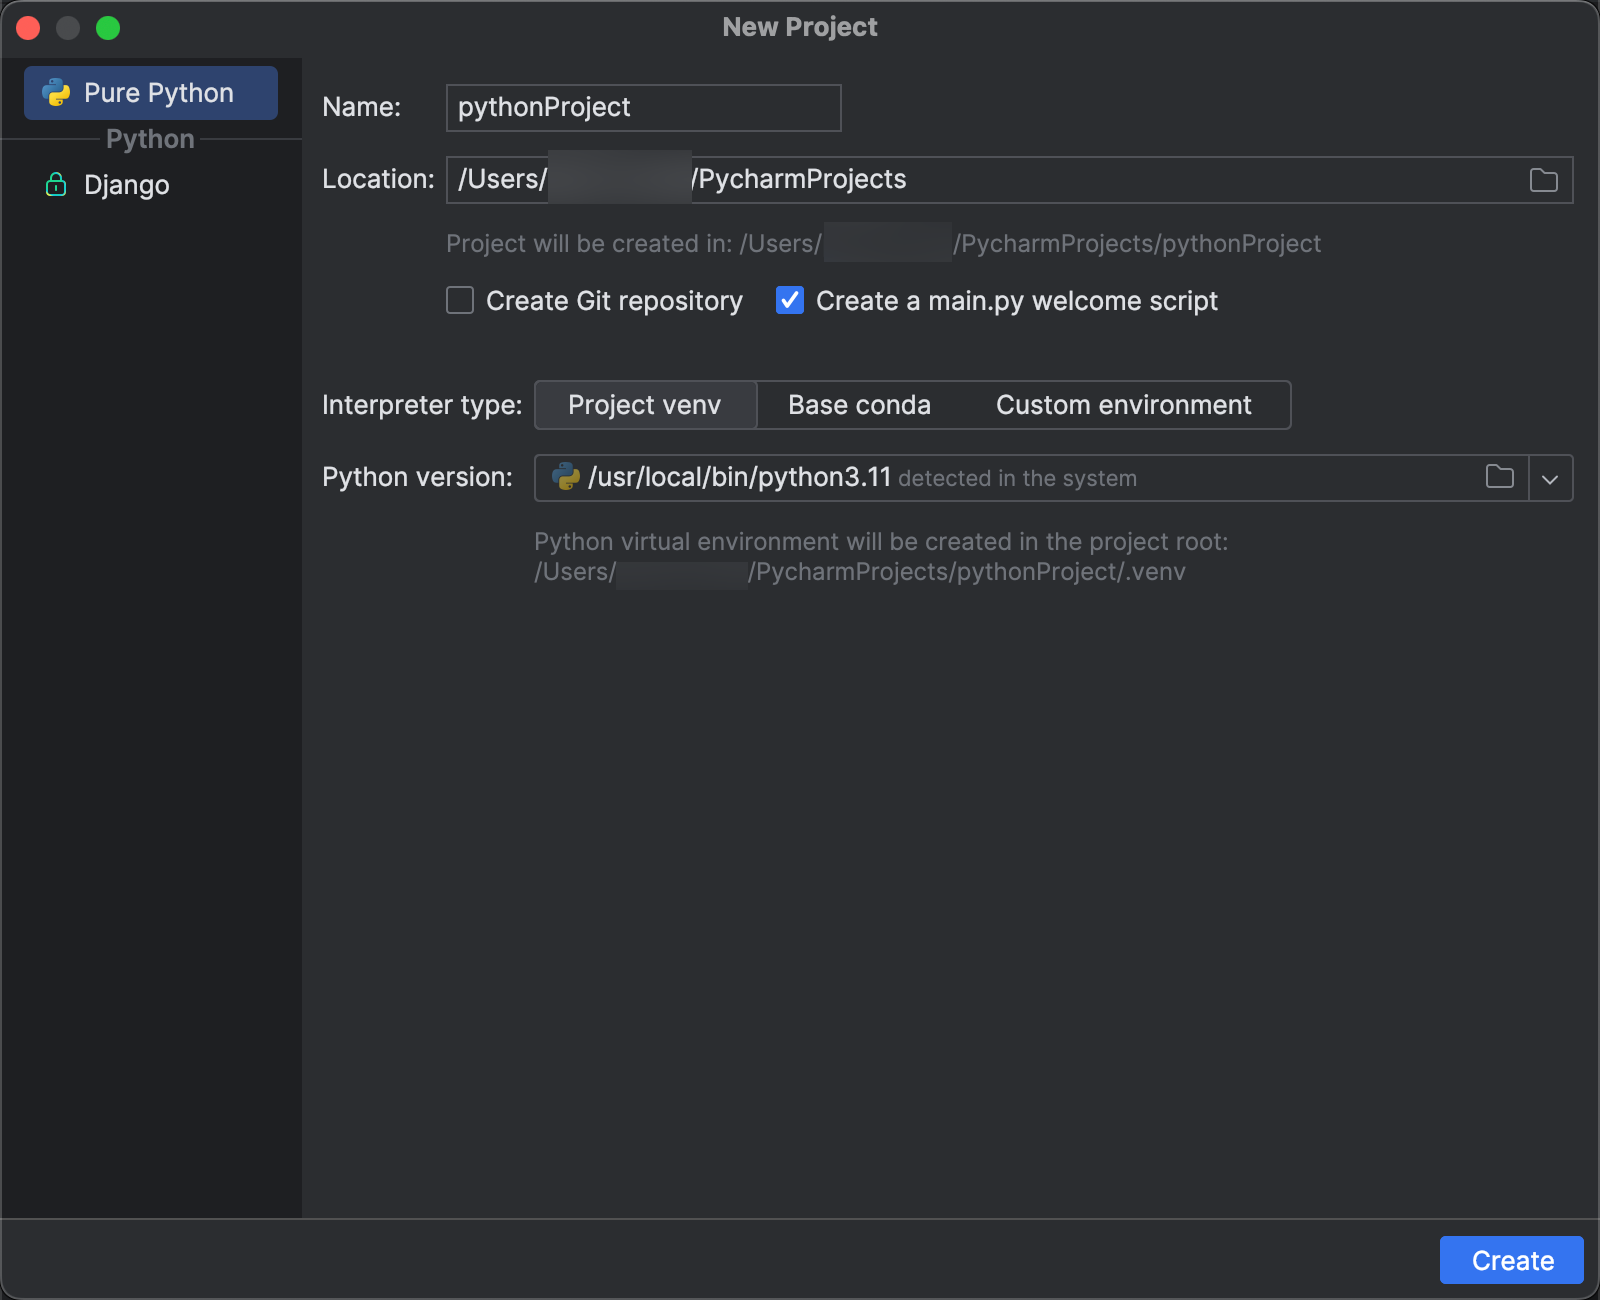Click the yellow minimize window button
This screenshot has width=1600, height=1300.
pos(68,28)
